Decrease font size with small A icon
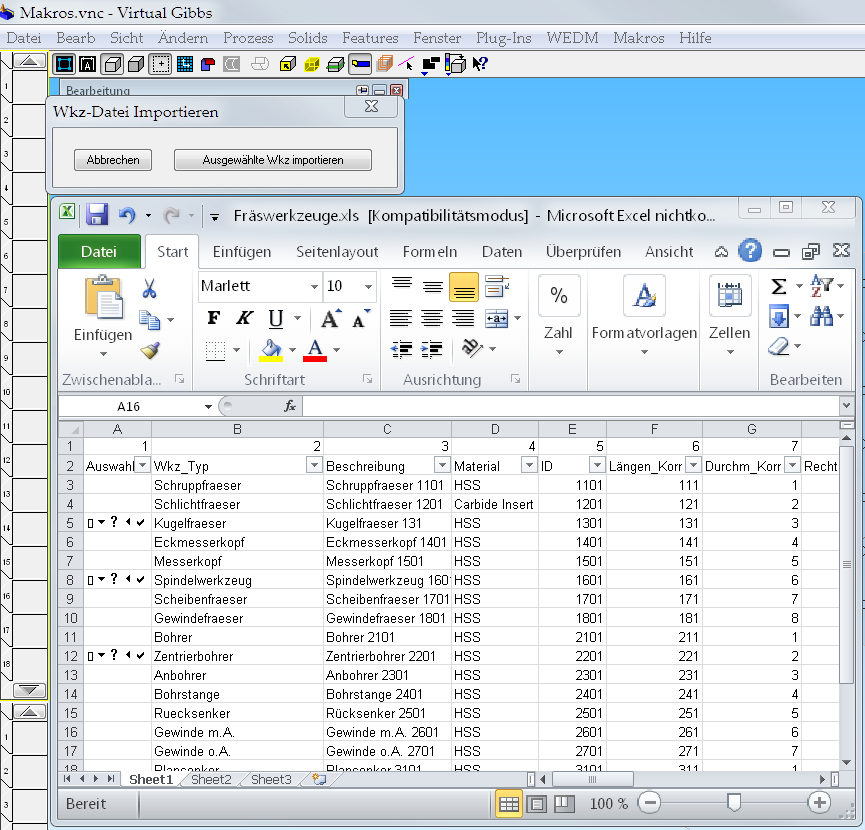This screenshot has height=830, width=865. tap(361, 318)
